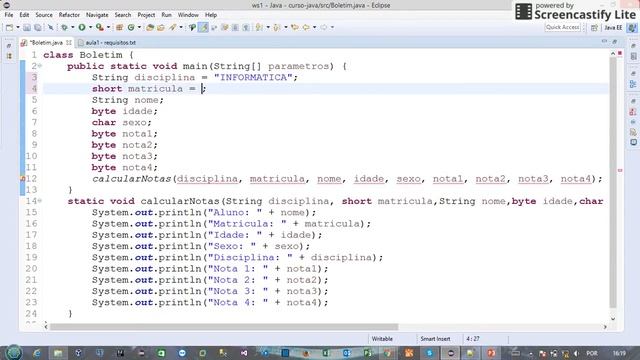Open dropdown beside Back arrow icon
Image resolution: width=640 pixels, height=360 pixels.
pyautogui.click(x=314, y=27)
